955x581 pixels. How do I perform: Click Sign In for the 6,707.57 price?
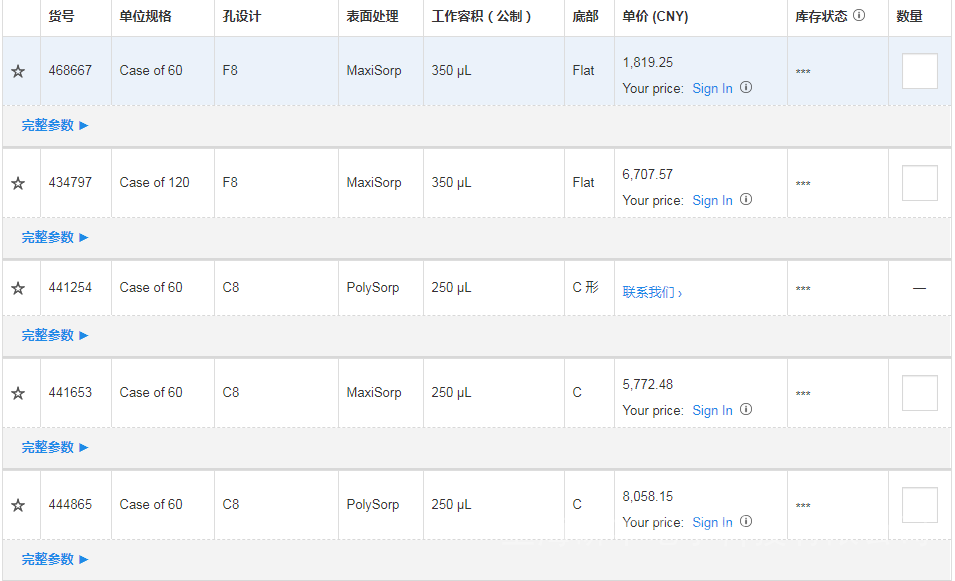point(712,200)
